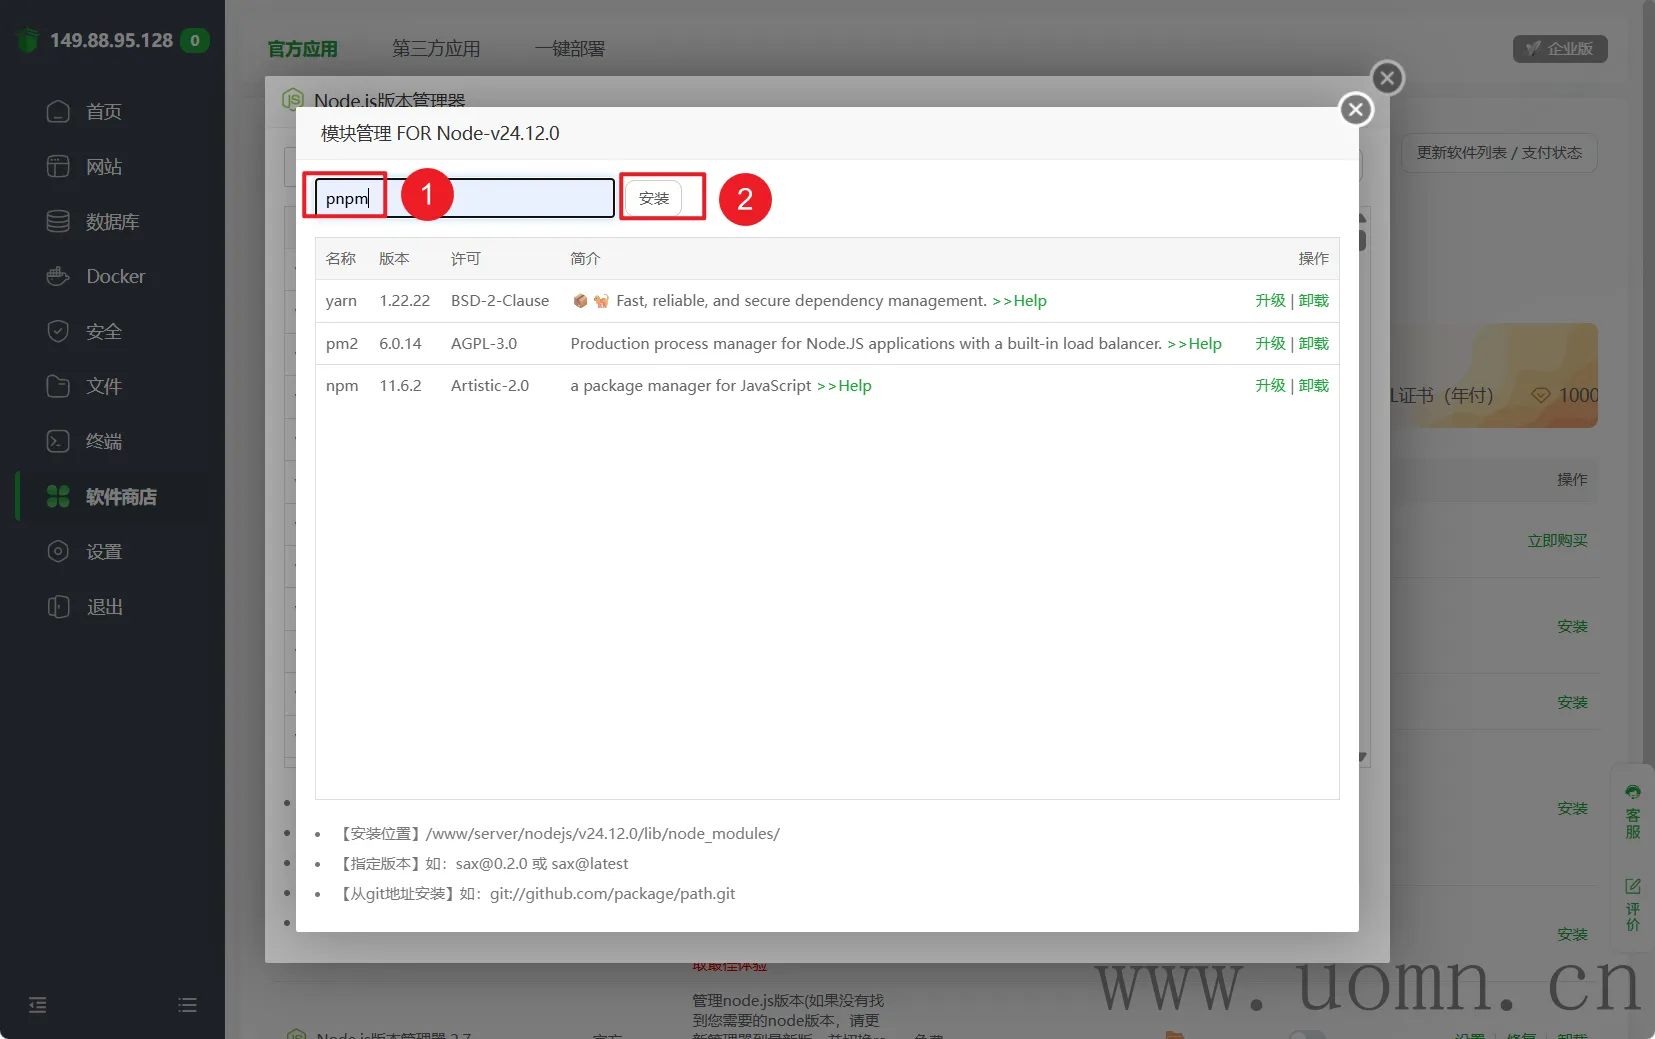Collapse the sidebar with the bottom-left icon
This screenshot has height=1039, width=1655.
(38, 1005)
